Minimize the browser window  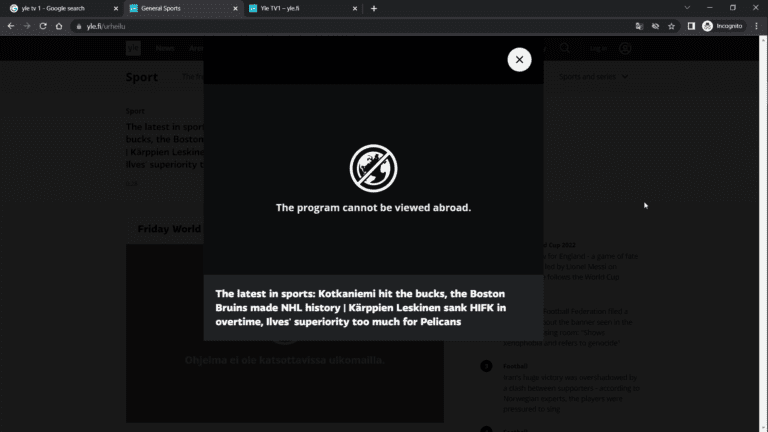(x=710, y=8)
